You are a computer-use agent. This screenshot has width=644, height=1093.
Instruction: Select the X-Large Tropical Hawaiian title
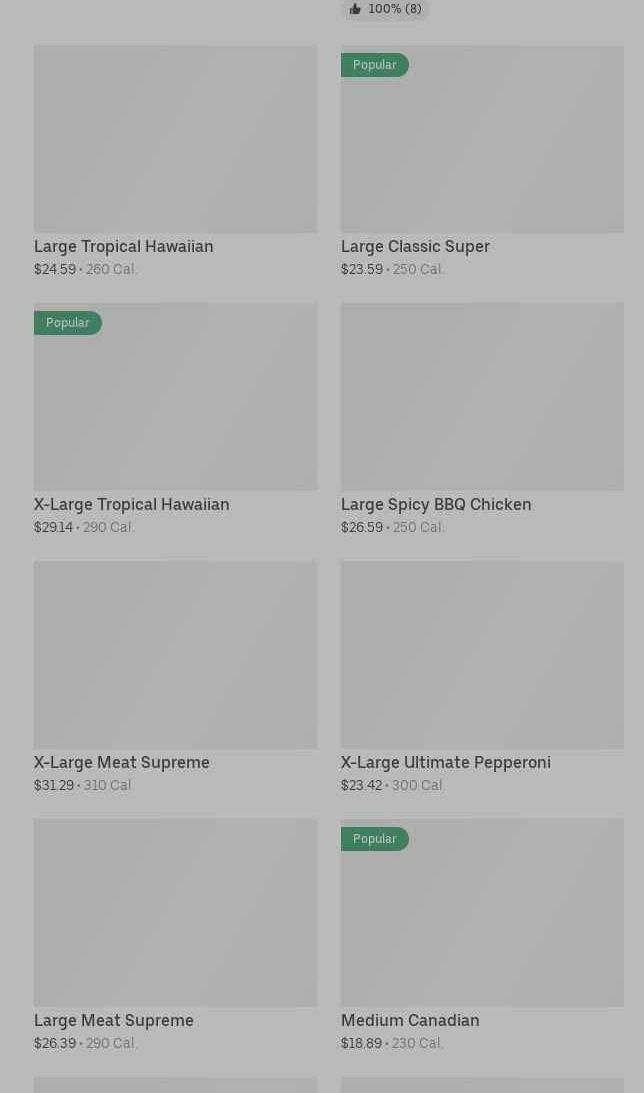pos(132,504)
